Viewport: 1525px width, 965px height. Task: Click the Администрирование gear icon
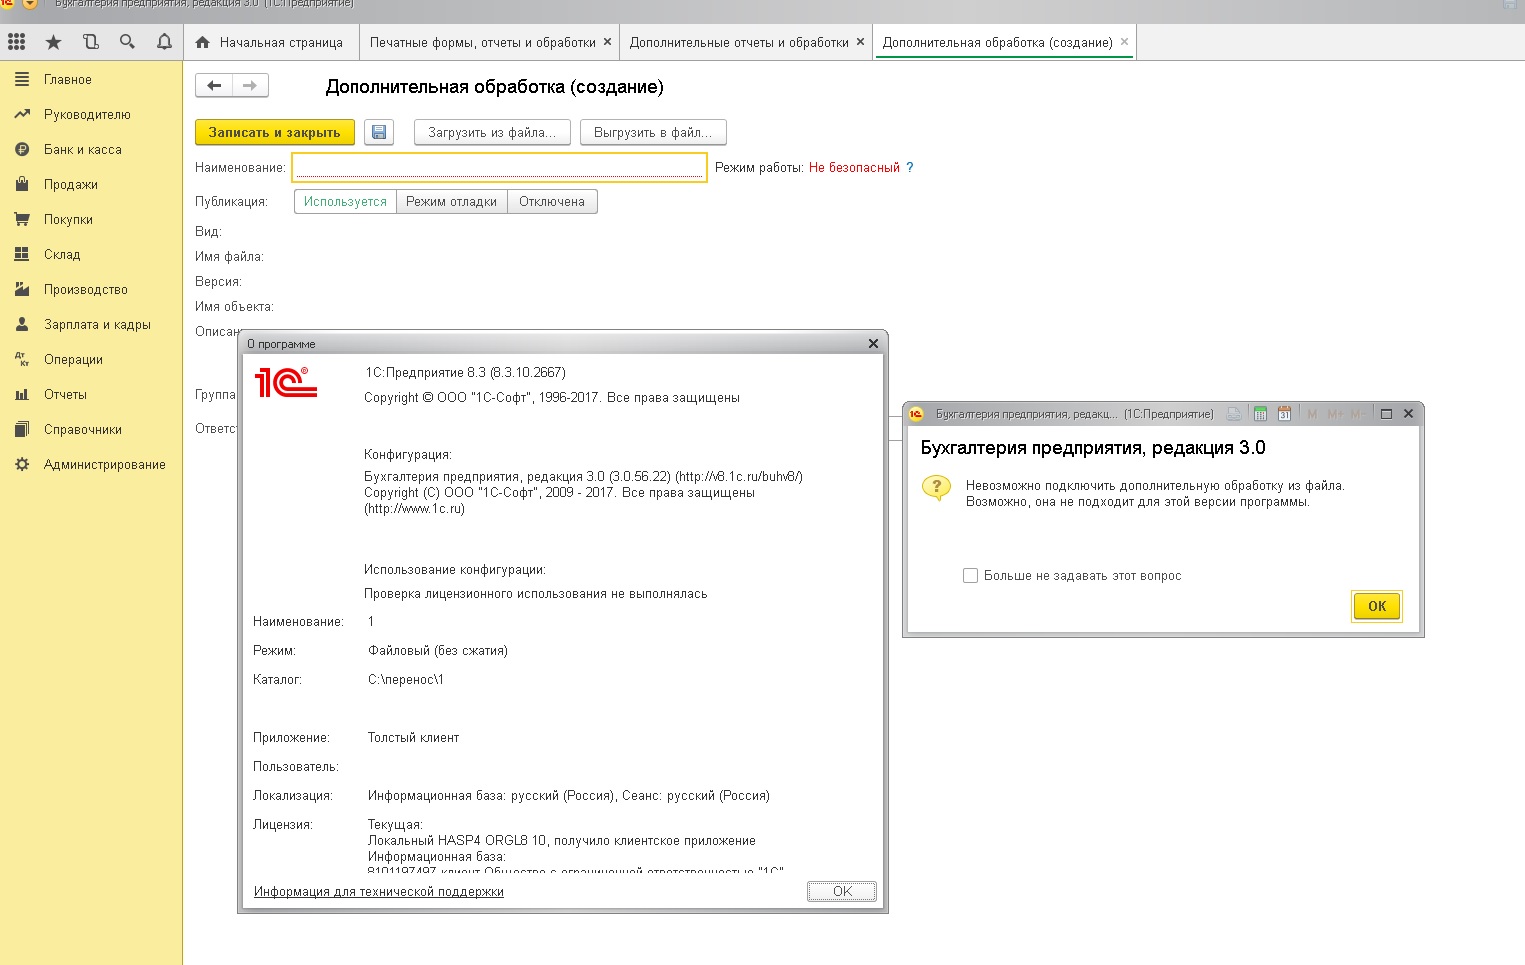point(22,464)
